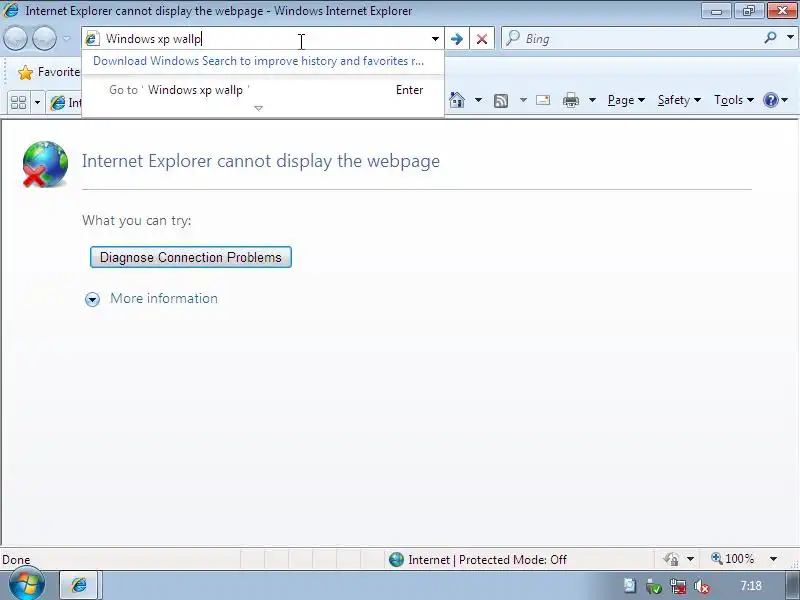The image size is (800, 600).
Task: Open the Print dropdown arrow
Action: tap(592, 100)
